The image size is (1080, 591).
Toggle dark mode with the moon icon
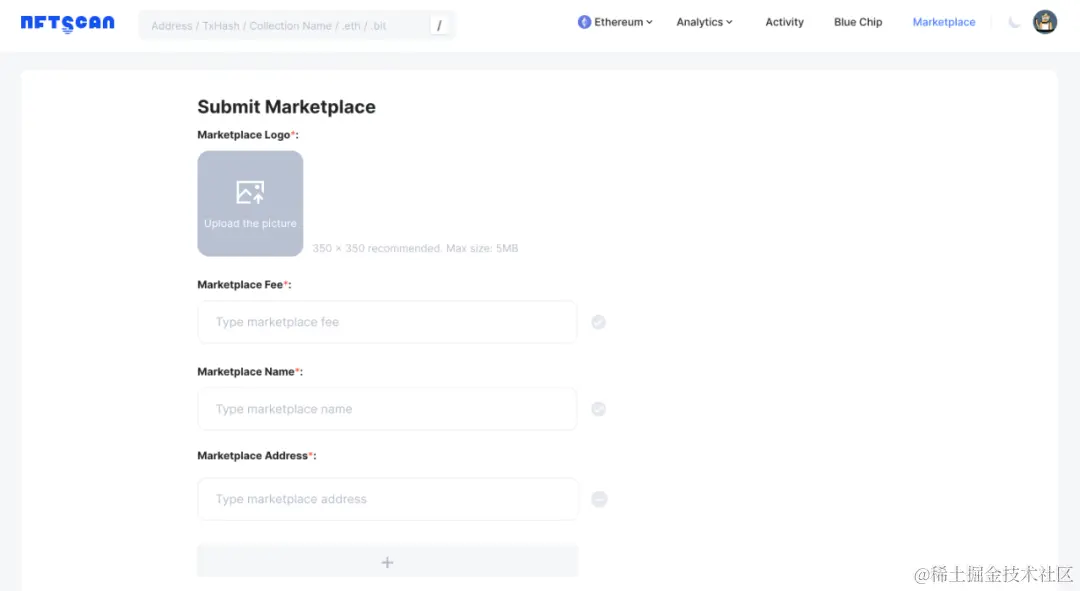point(1014,22)
